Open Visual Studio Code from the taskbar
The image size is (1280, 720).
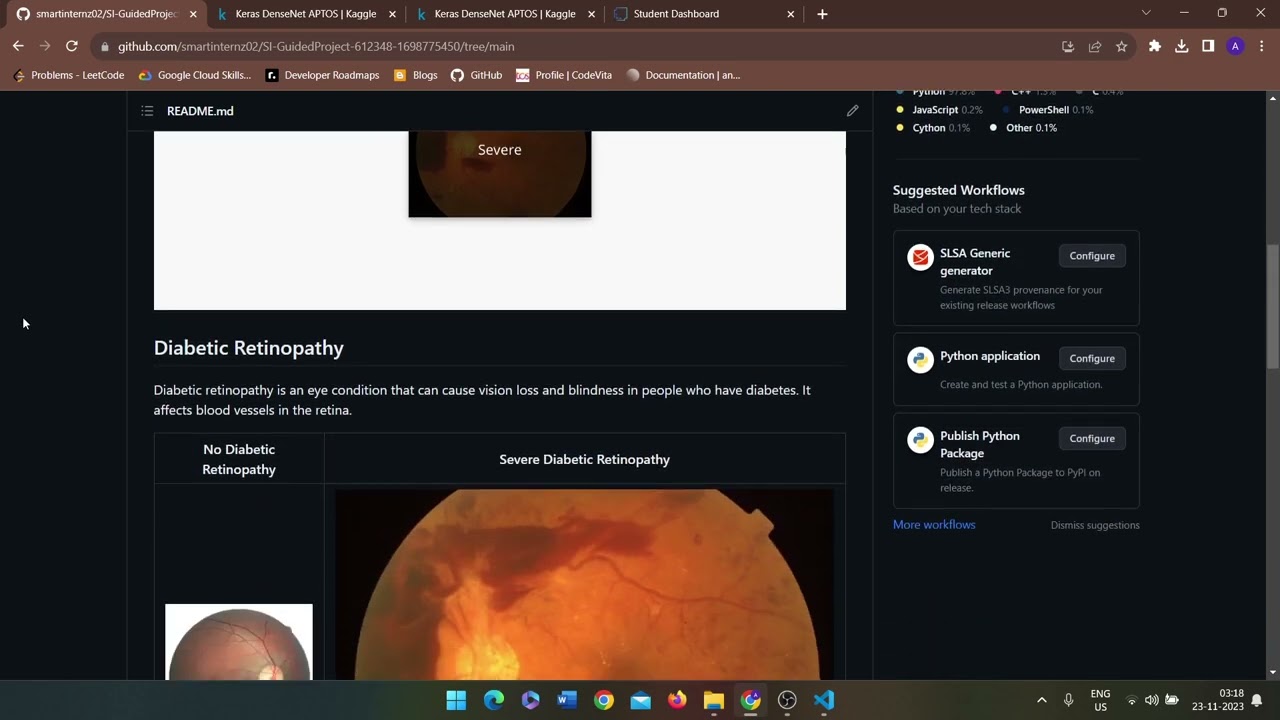coord(823,700)
